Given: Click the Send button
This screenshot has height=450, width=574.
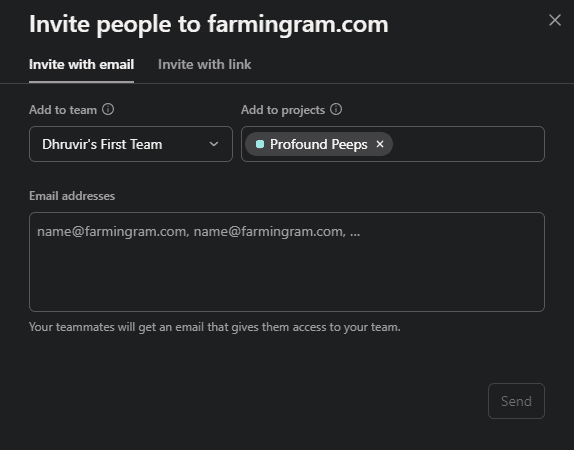Looking at the screenshot, I should (x=516, y=401).
